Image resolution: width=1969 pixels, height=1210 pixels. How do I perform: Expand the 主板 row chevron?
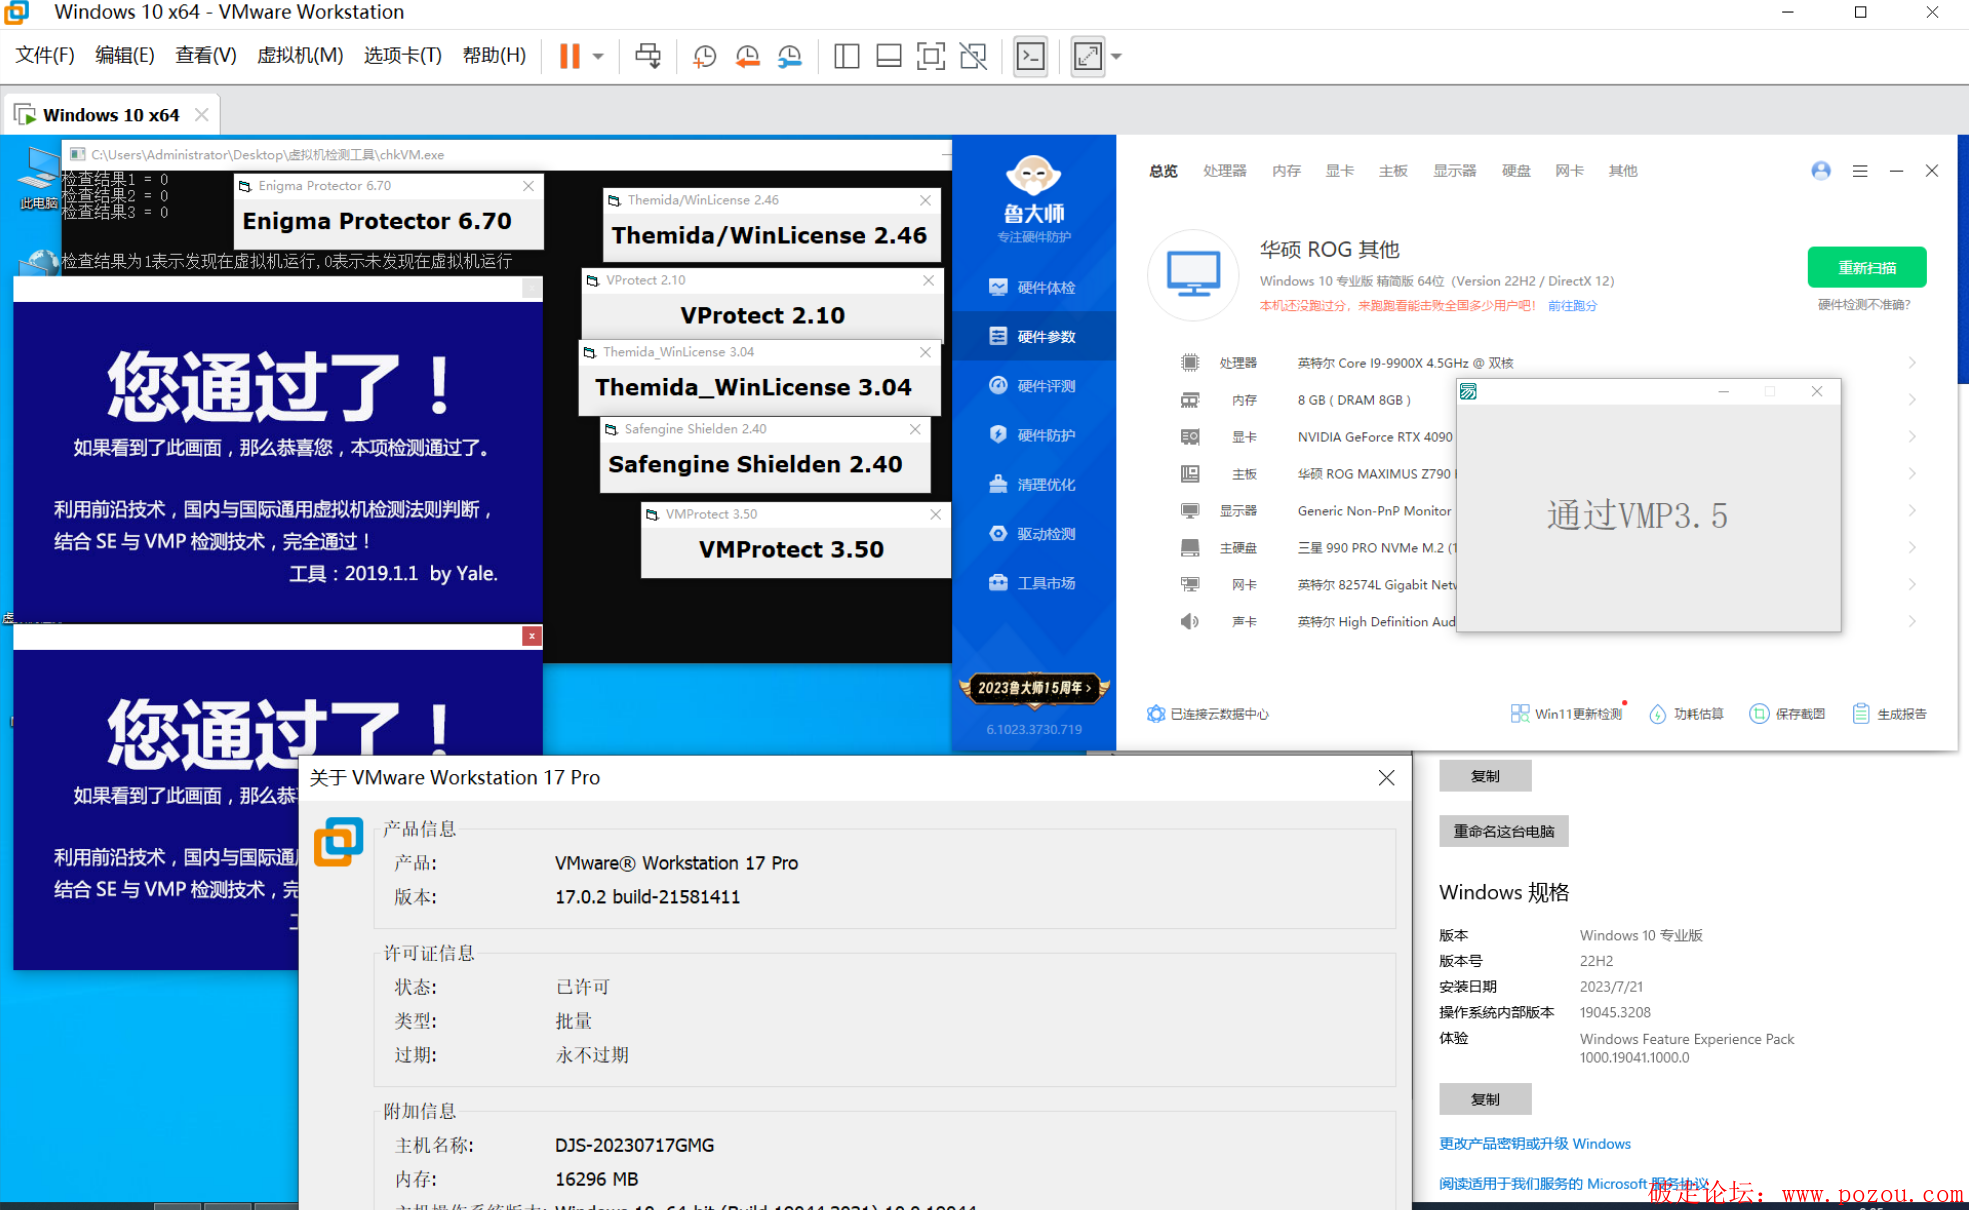click(x=1911, y=474)
